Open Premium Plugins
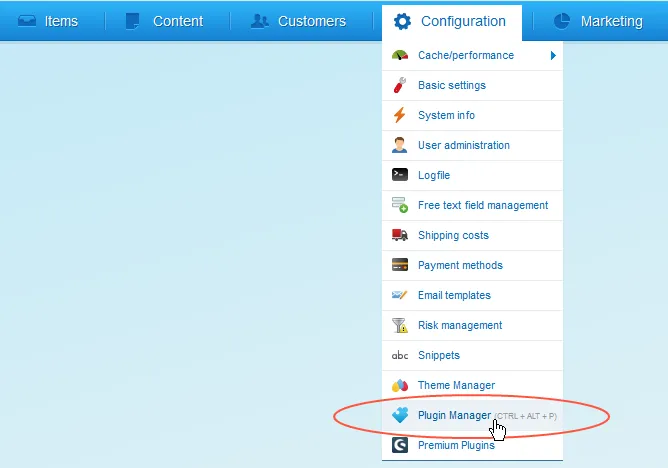Screen dimensions: 668x468 [472, 445]
